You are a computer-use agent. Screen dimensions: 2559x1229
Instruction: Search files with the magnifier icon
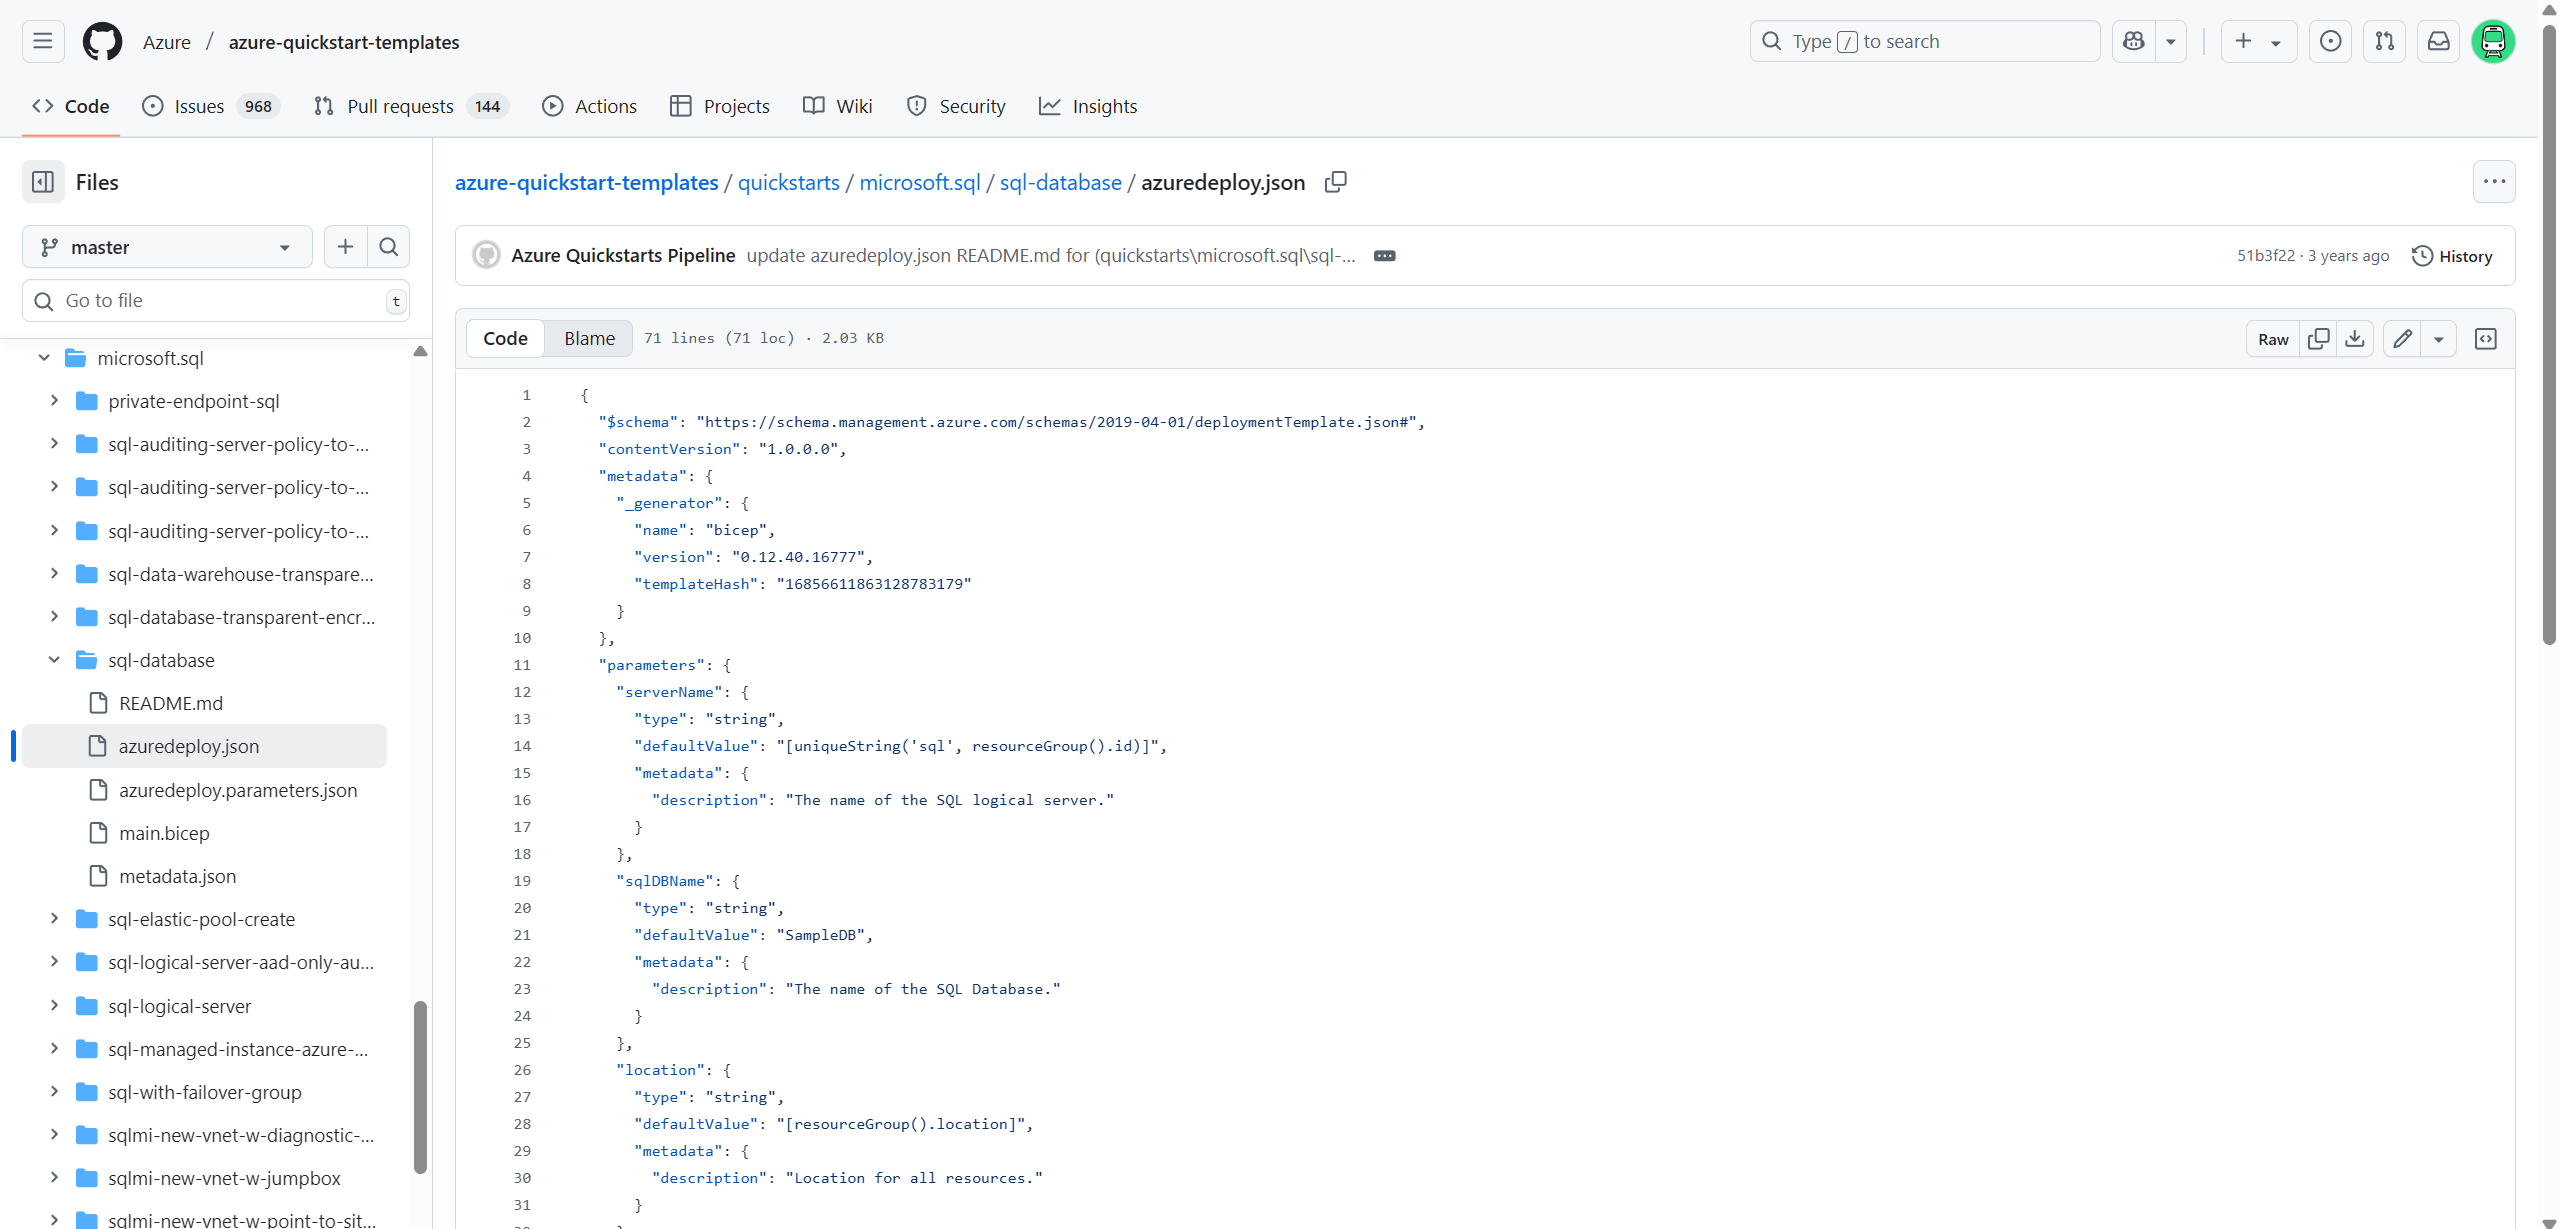[389, 247]
